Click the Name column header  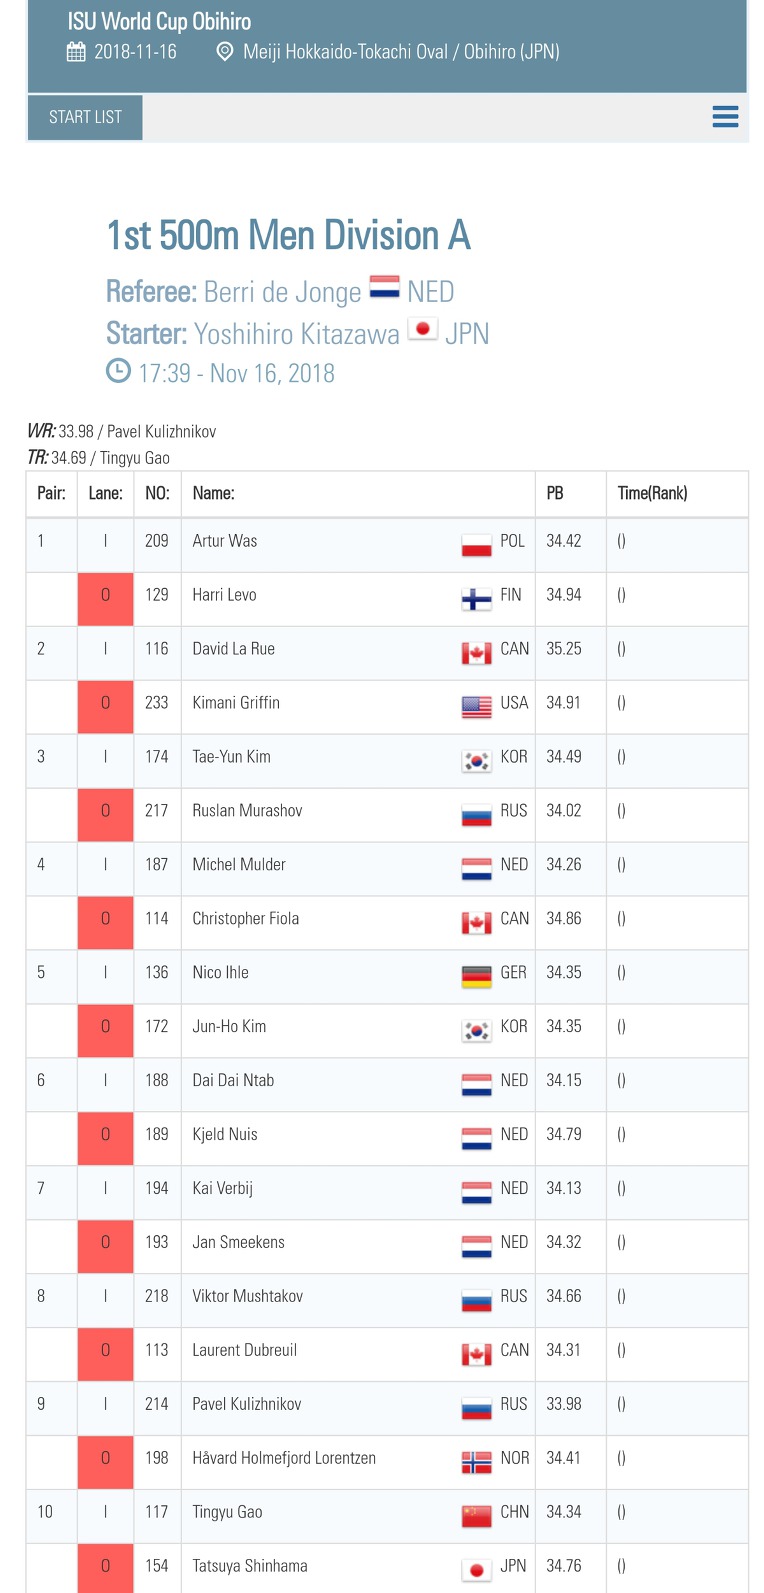[x=213, y=493]
